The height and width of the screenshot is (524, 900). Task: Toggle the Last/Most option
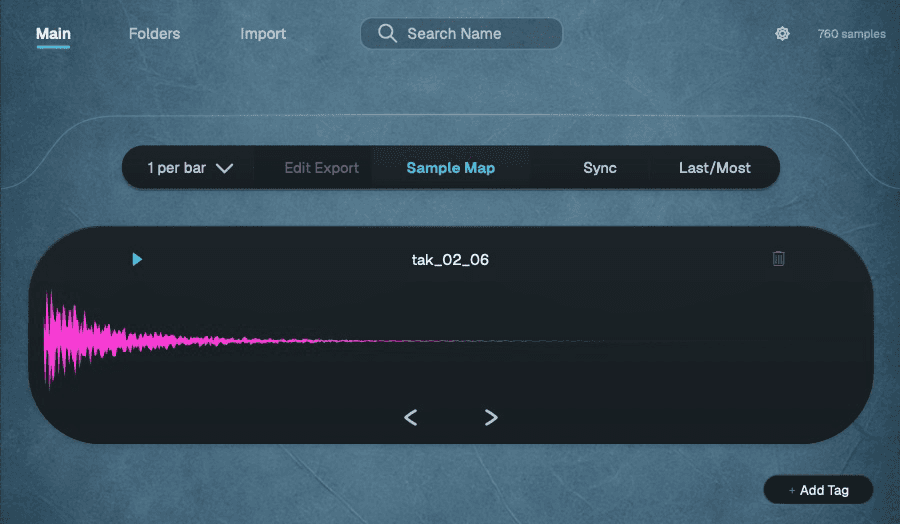click(x=715, y=168)
